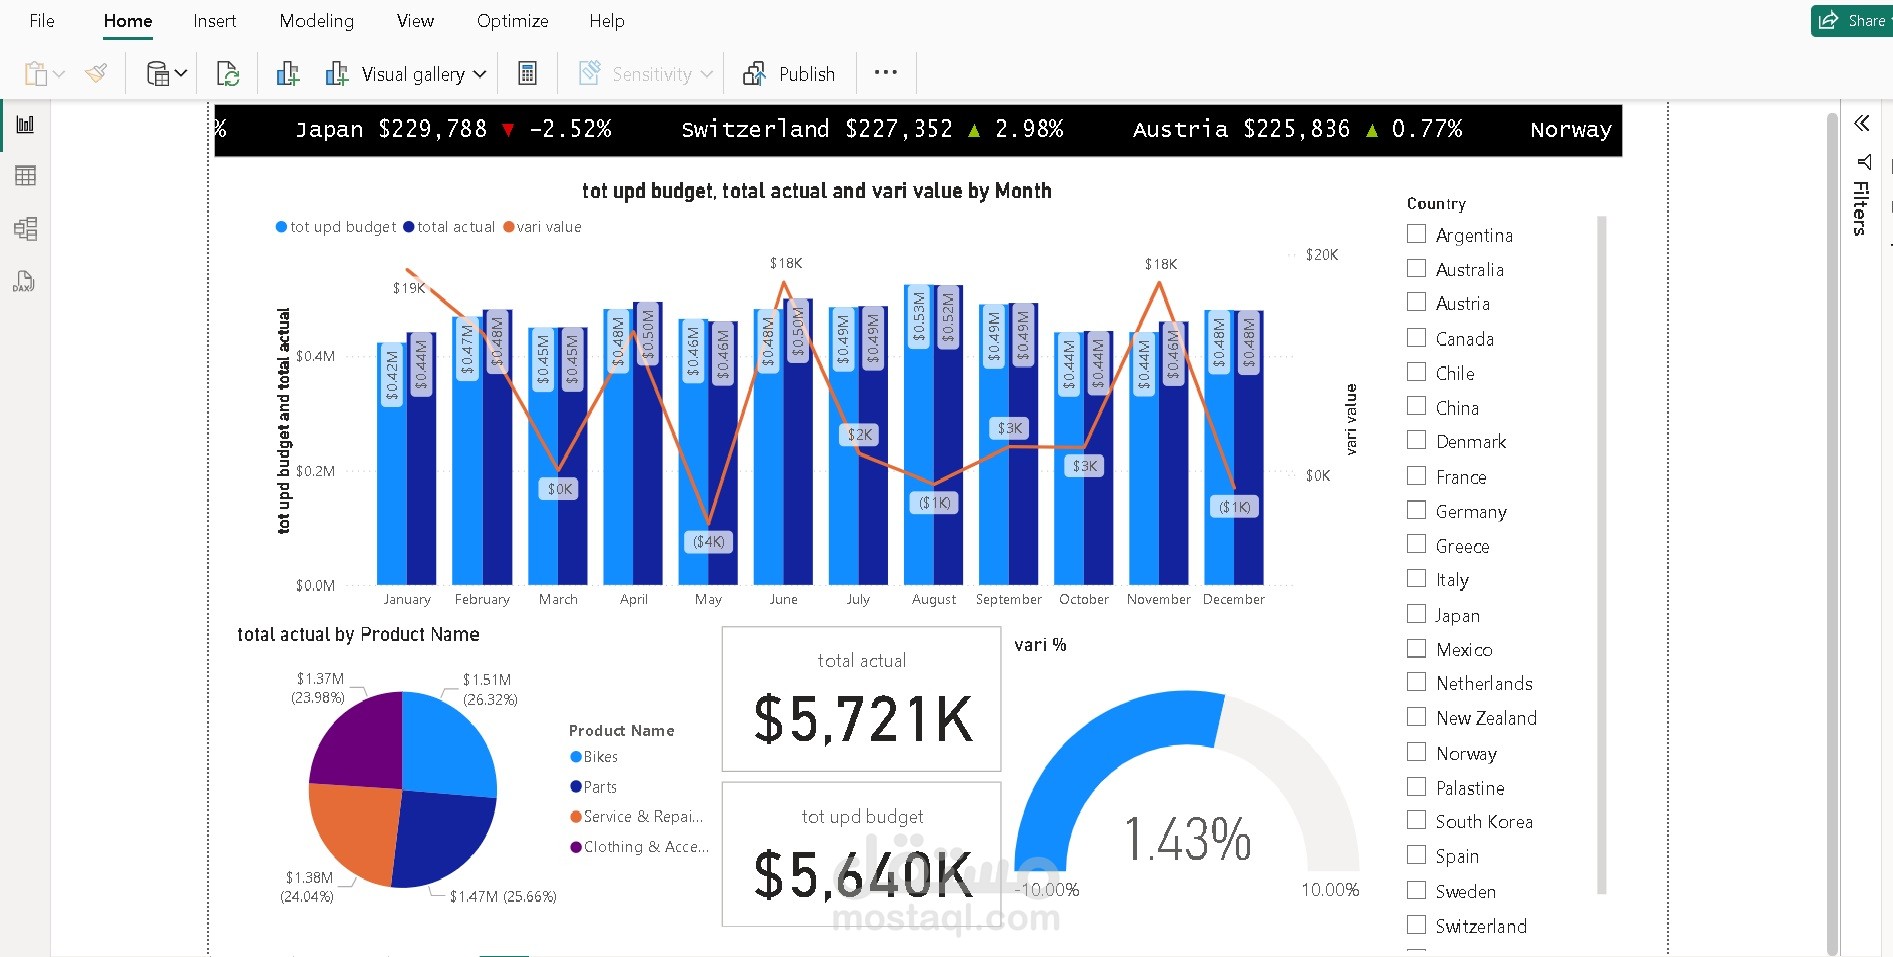The height and width of the screenshot is (957, 1893).
Task: Check the Greece country checkbox
Action: [1416, 544]
